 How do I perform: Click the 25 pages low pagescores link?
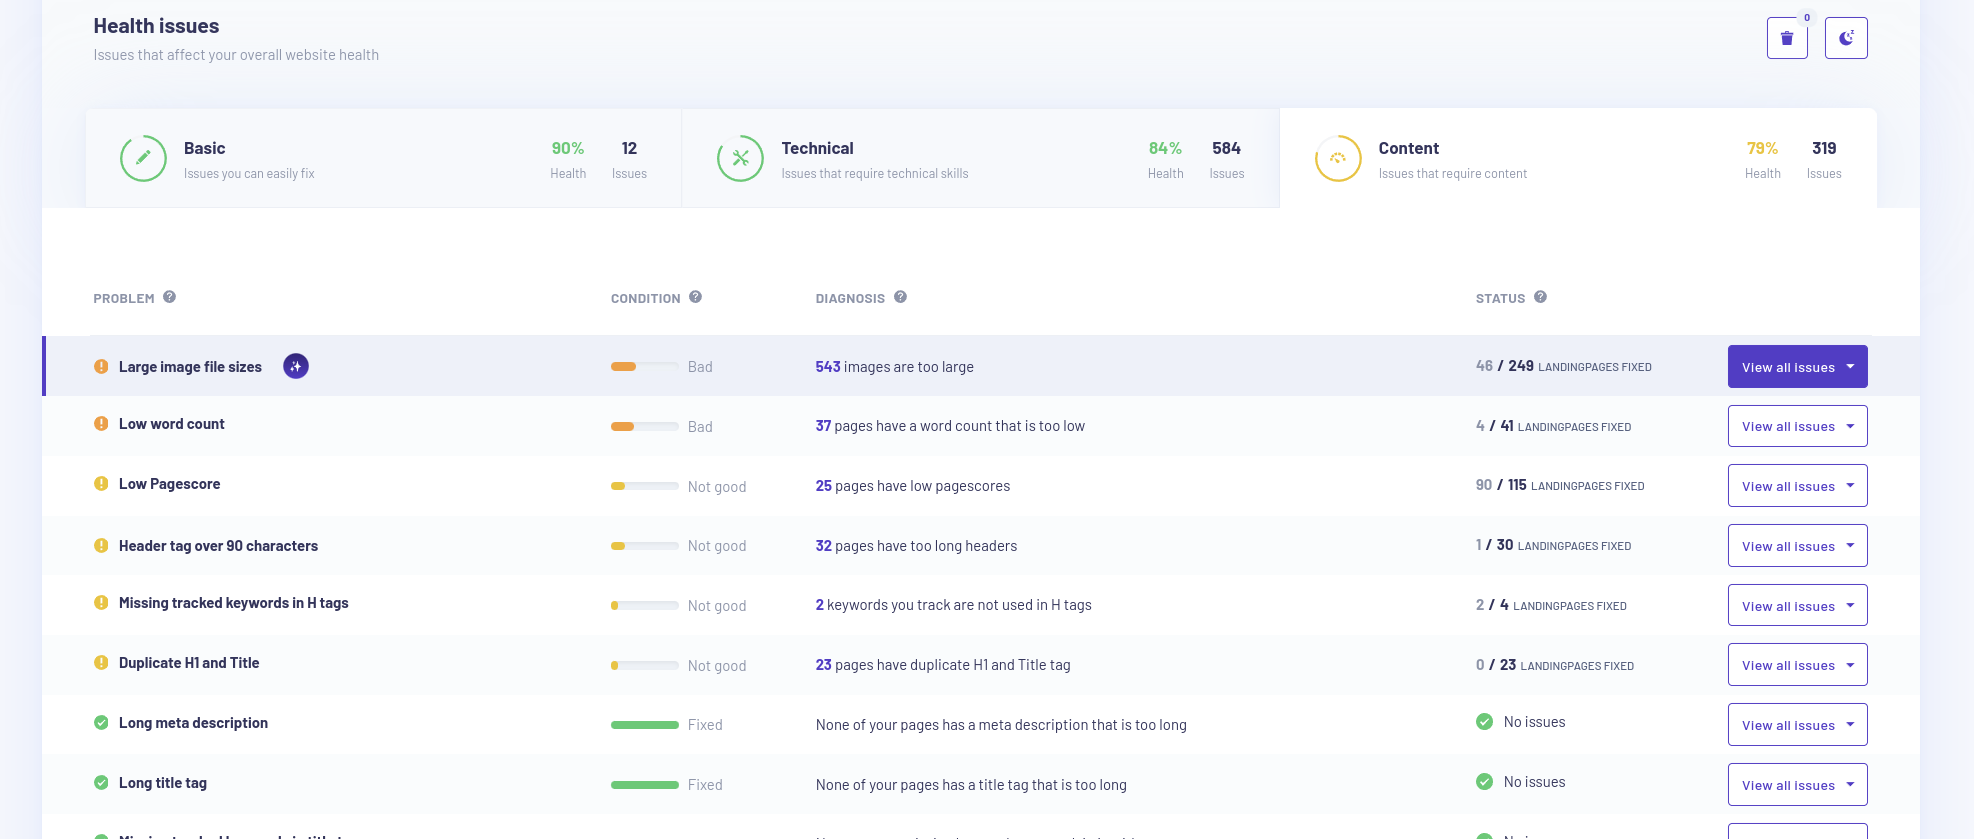pyautogui.click(x=823, y=486)
